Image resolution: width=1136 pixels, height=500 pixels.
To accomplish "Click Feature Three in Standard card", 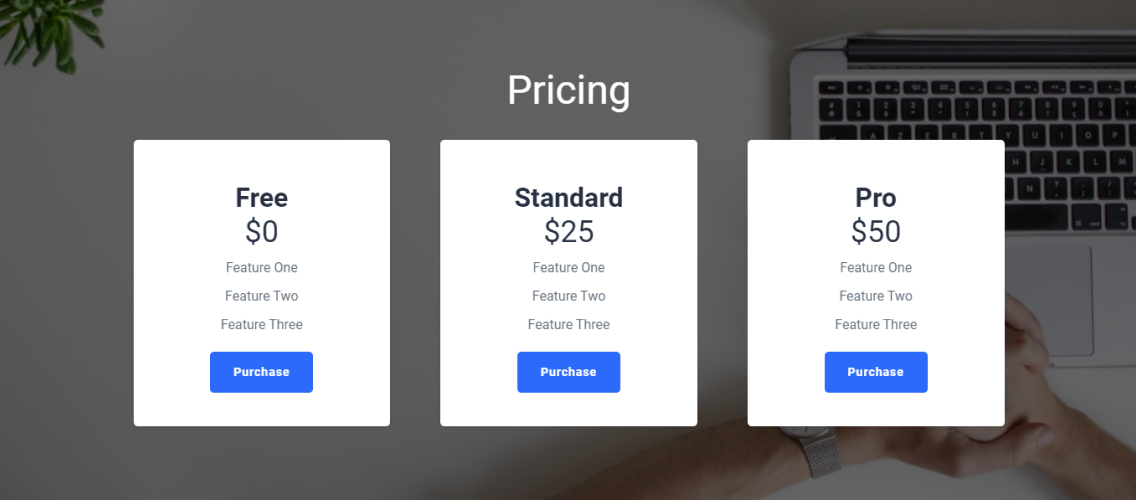I will coord(569,324).
